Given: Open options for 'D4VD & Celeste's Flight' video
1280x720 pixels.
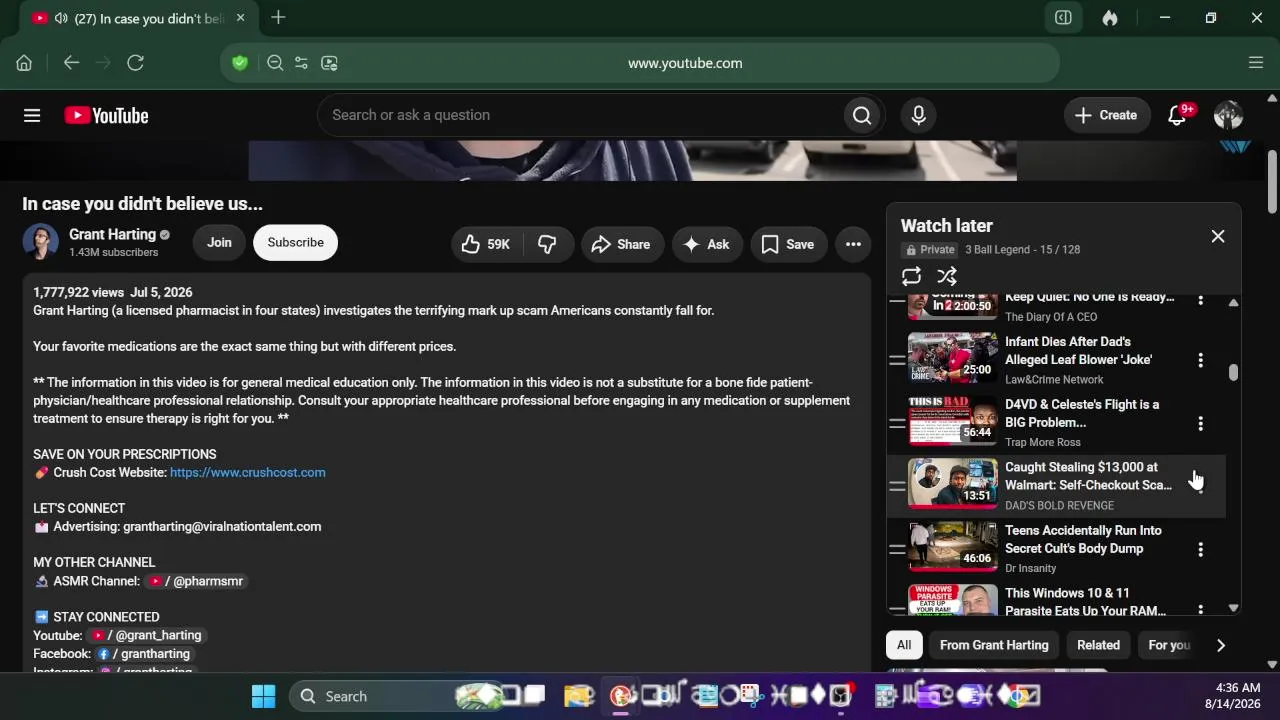Looking at the screenshot, I should tap(1201, 423).
